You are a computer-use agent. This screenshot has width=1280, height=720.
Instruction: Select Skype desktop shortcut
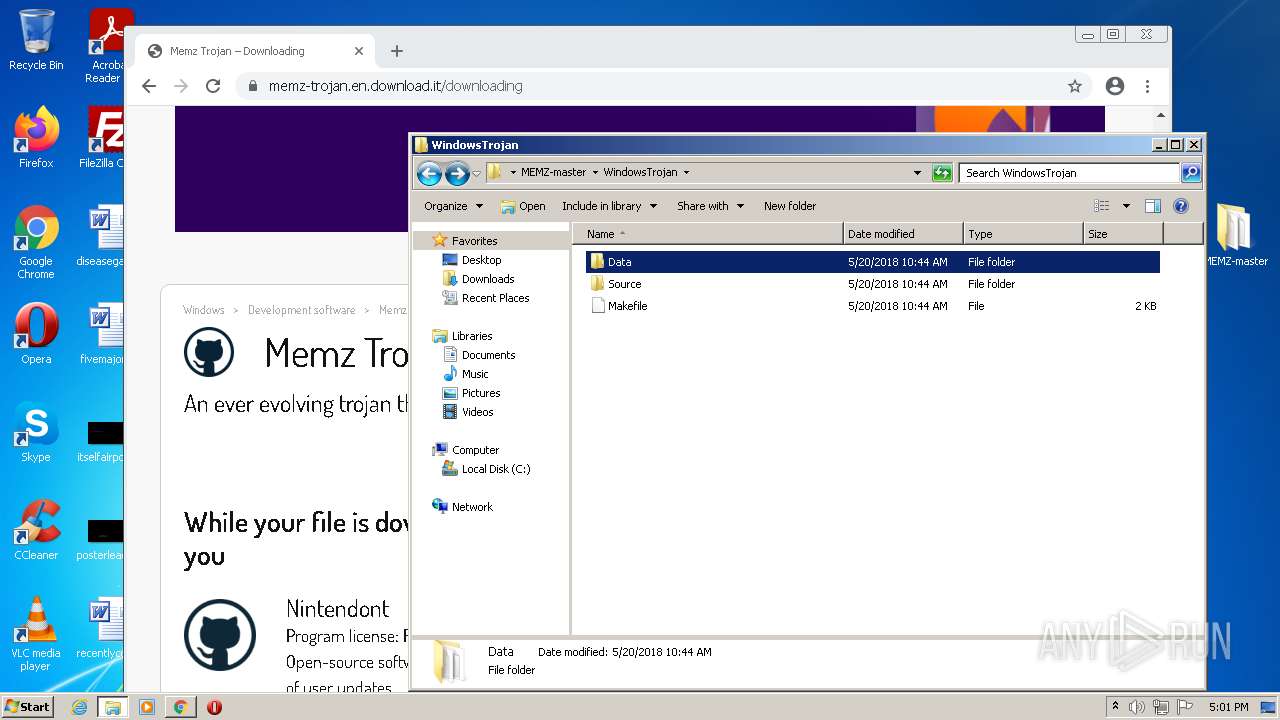(x=36, y=432)
